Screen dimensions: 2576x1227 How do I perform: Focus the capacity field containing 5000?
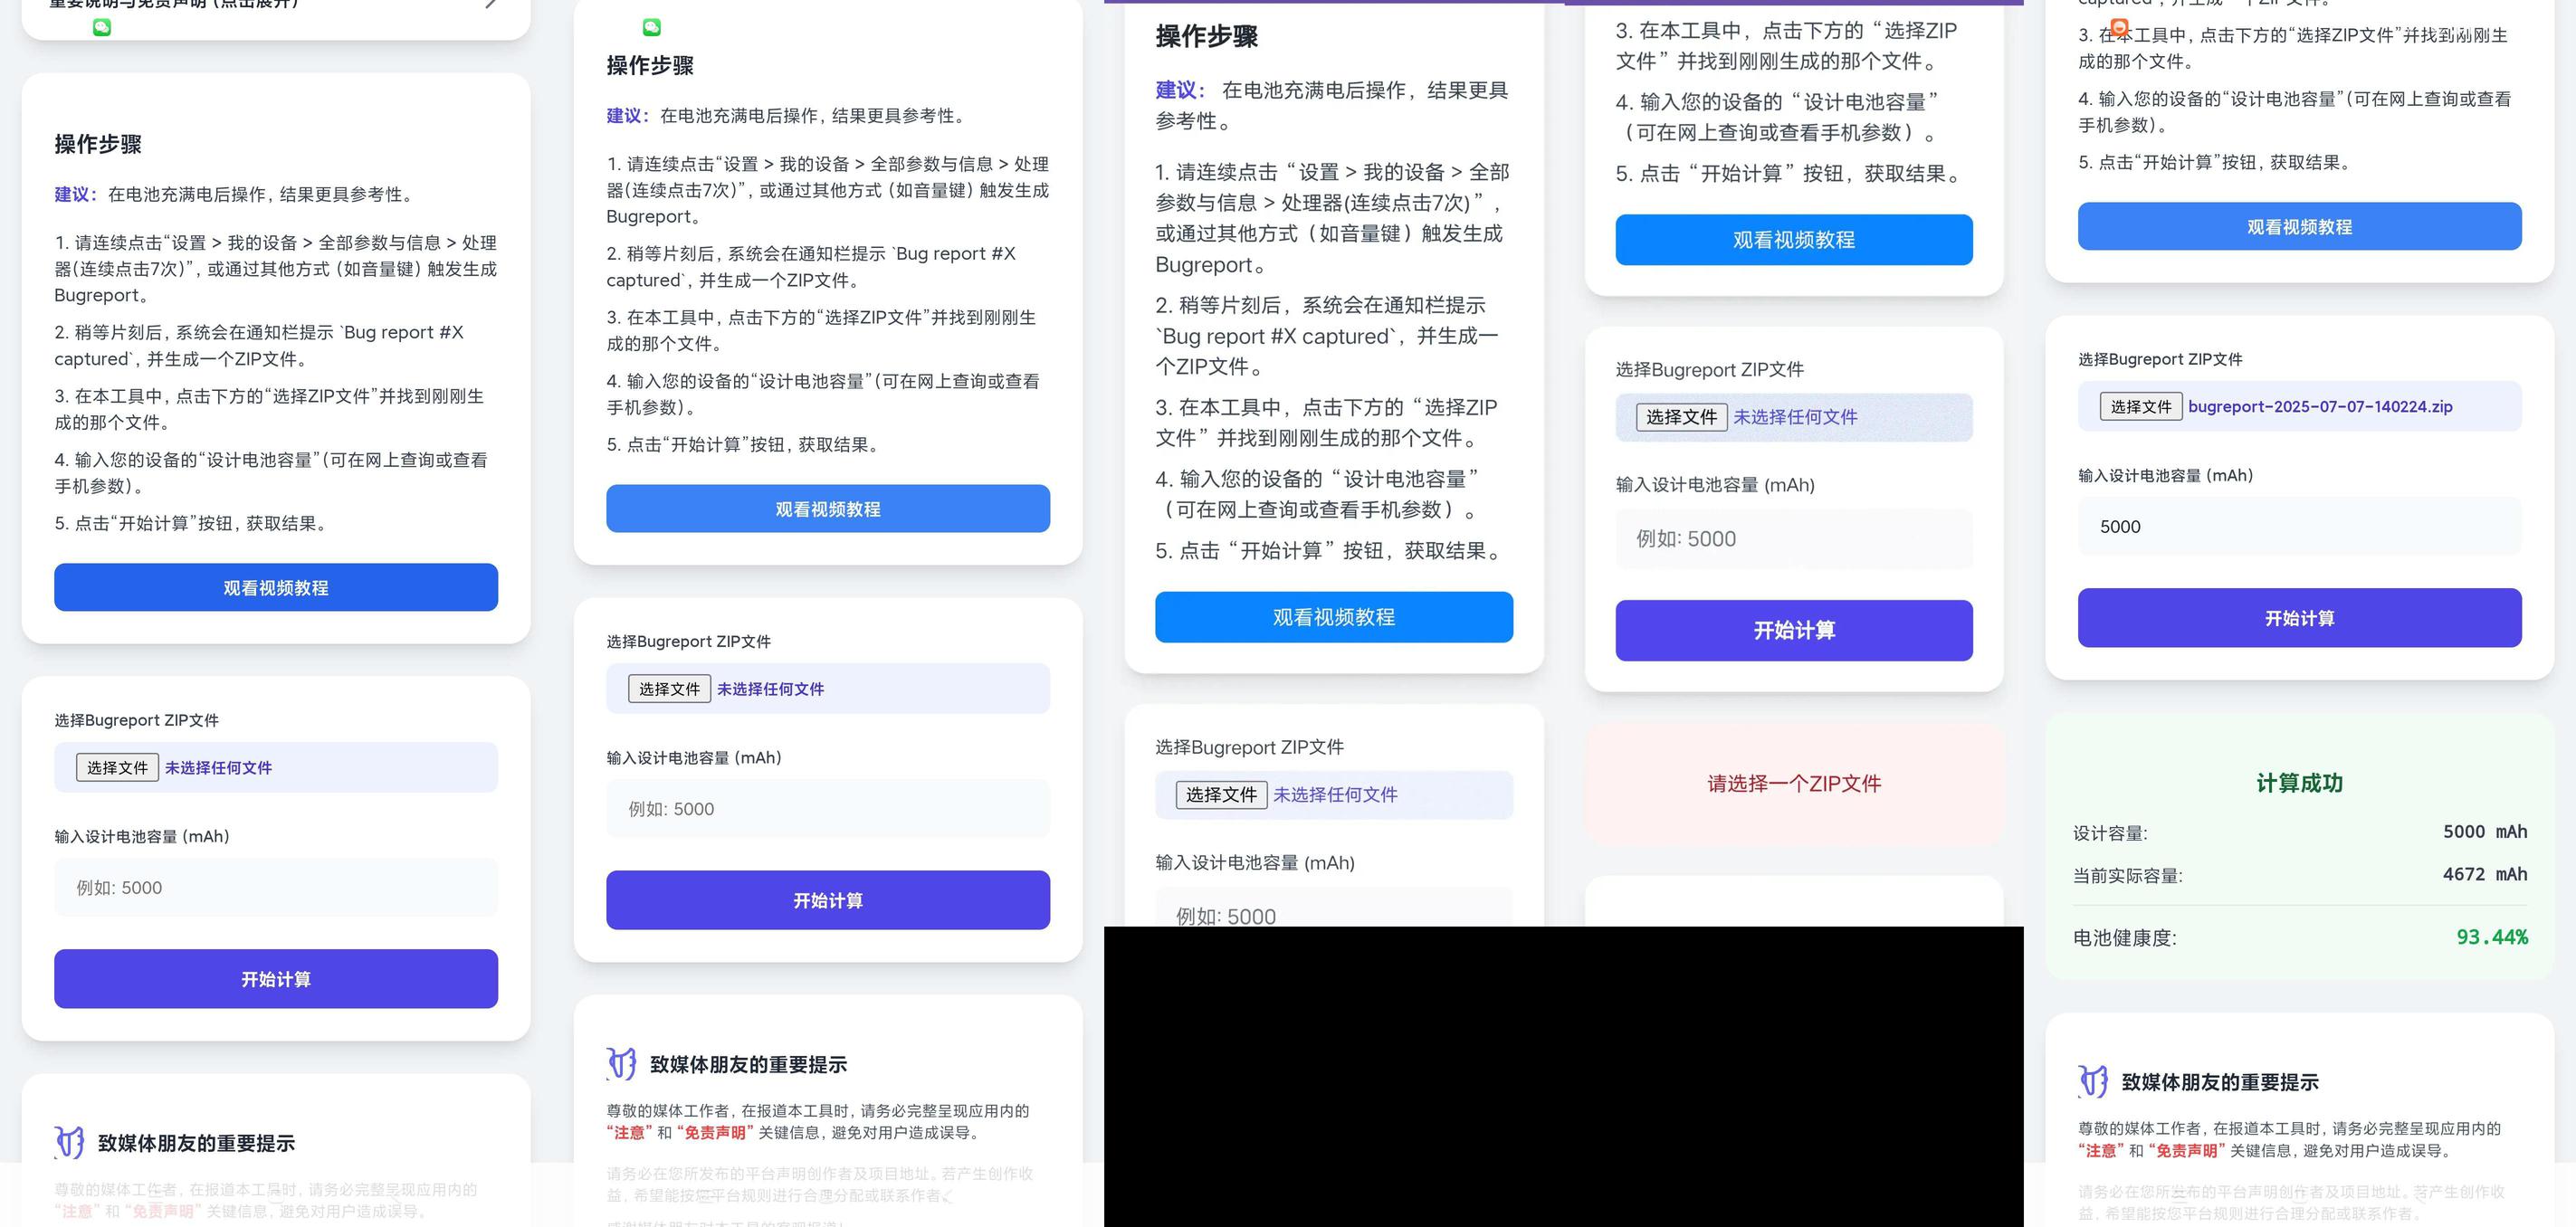click(2299, 526)
